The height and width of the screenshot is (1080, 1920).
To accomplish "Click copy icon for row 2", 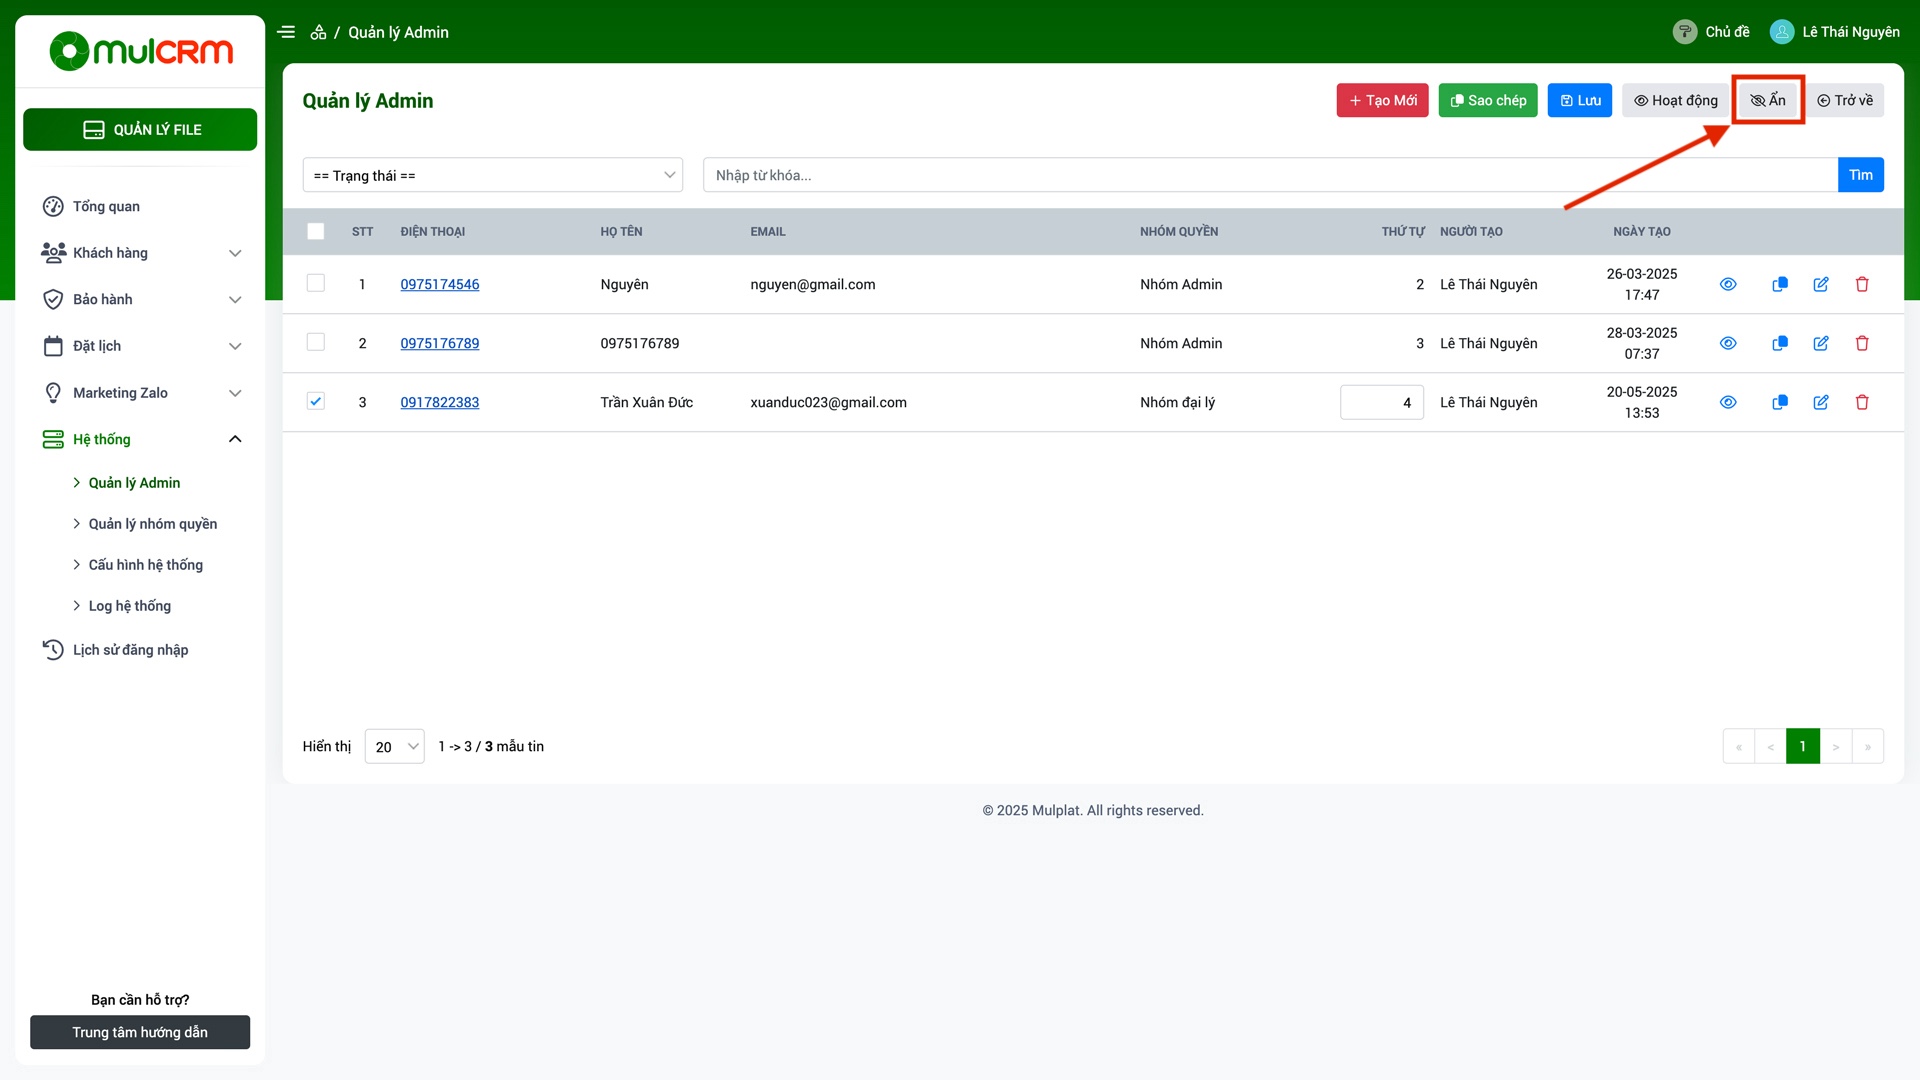I will pos(1780,343).
